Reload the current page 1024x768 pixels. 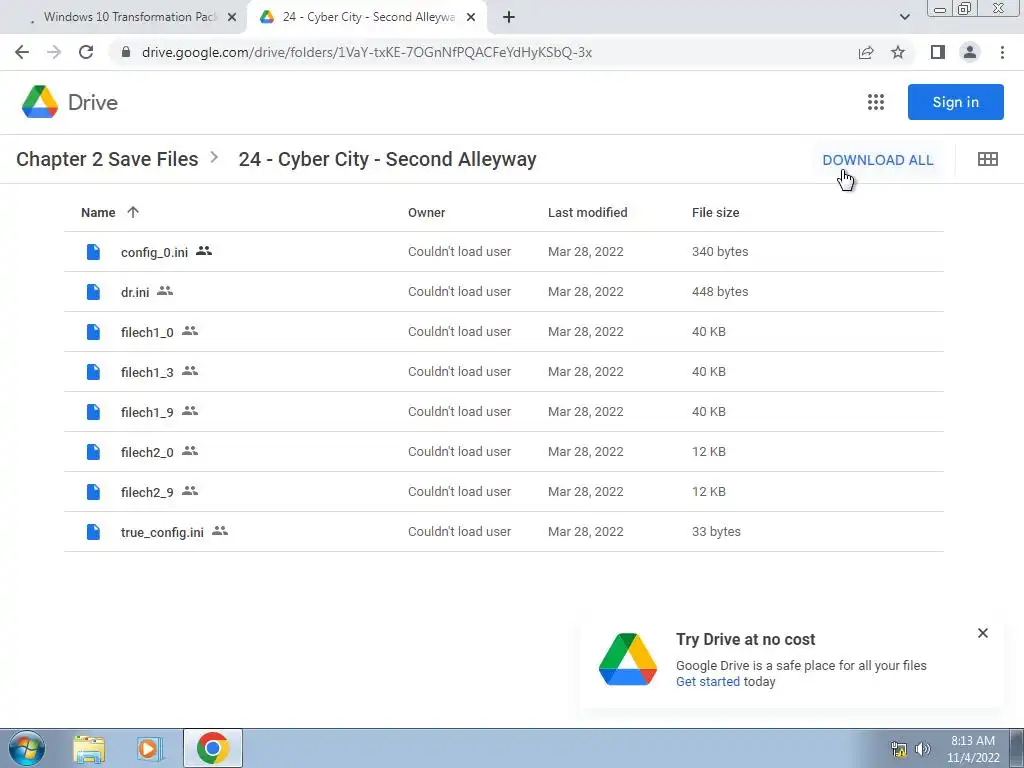[x=86, y=52]
